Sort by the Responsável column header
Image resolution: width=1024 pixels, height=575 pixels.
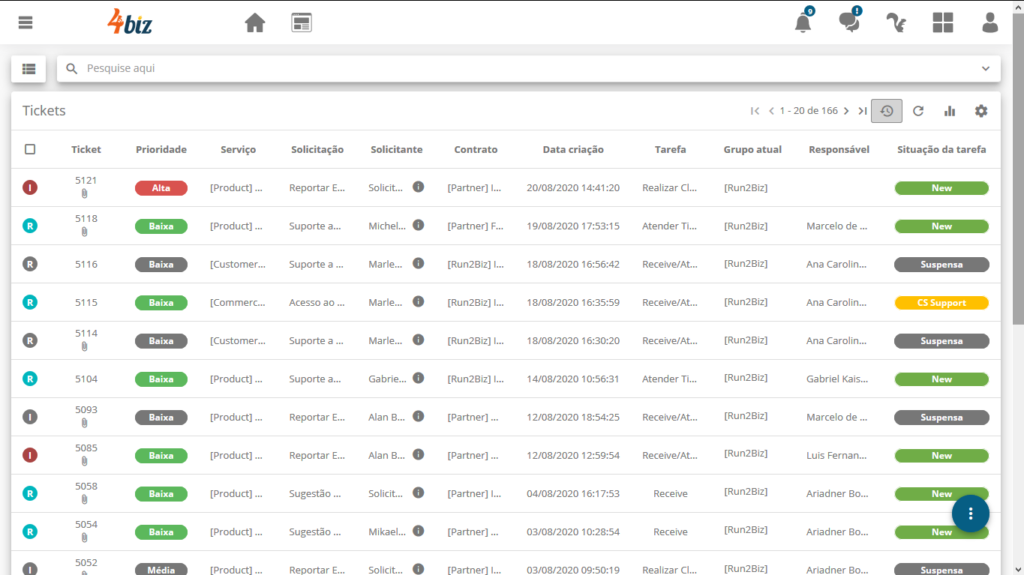coord(839,150)
